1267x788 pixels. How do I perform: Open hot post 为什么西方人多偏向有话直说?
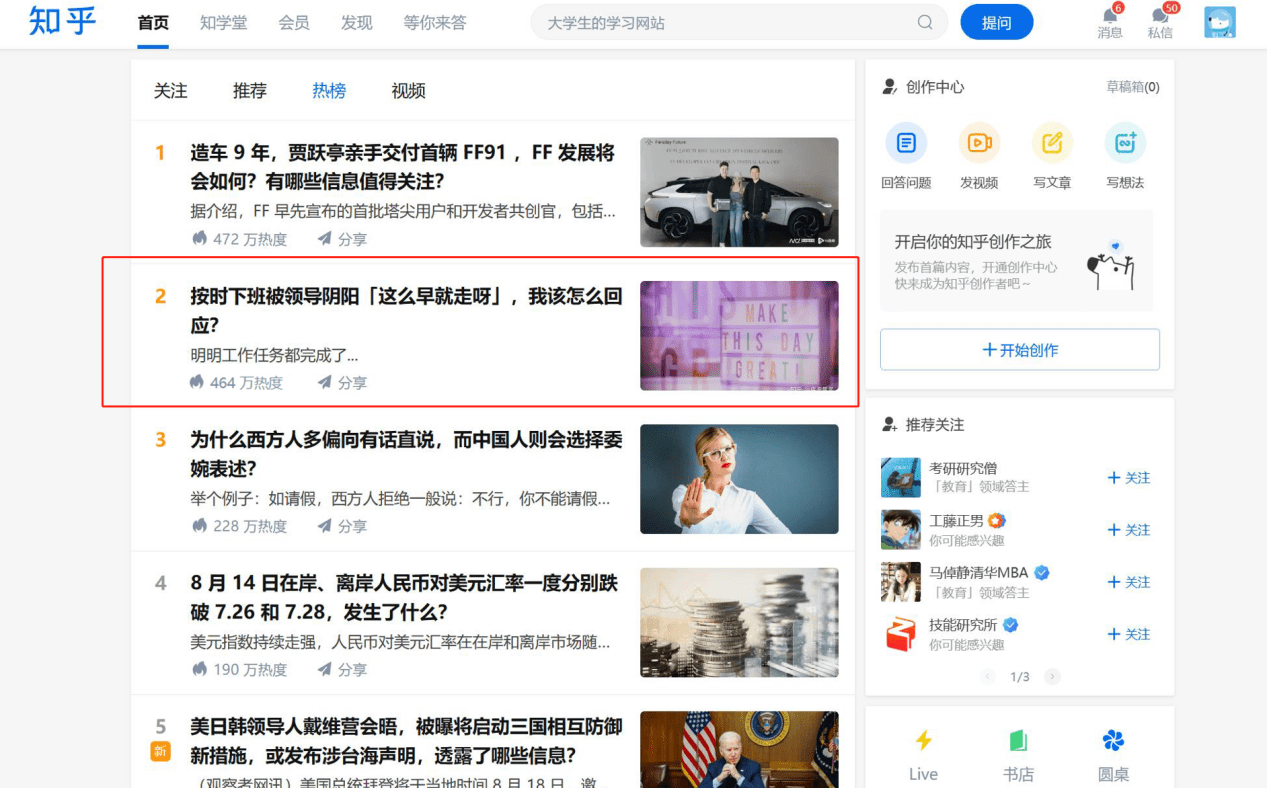[406, 454]
